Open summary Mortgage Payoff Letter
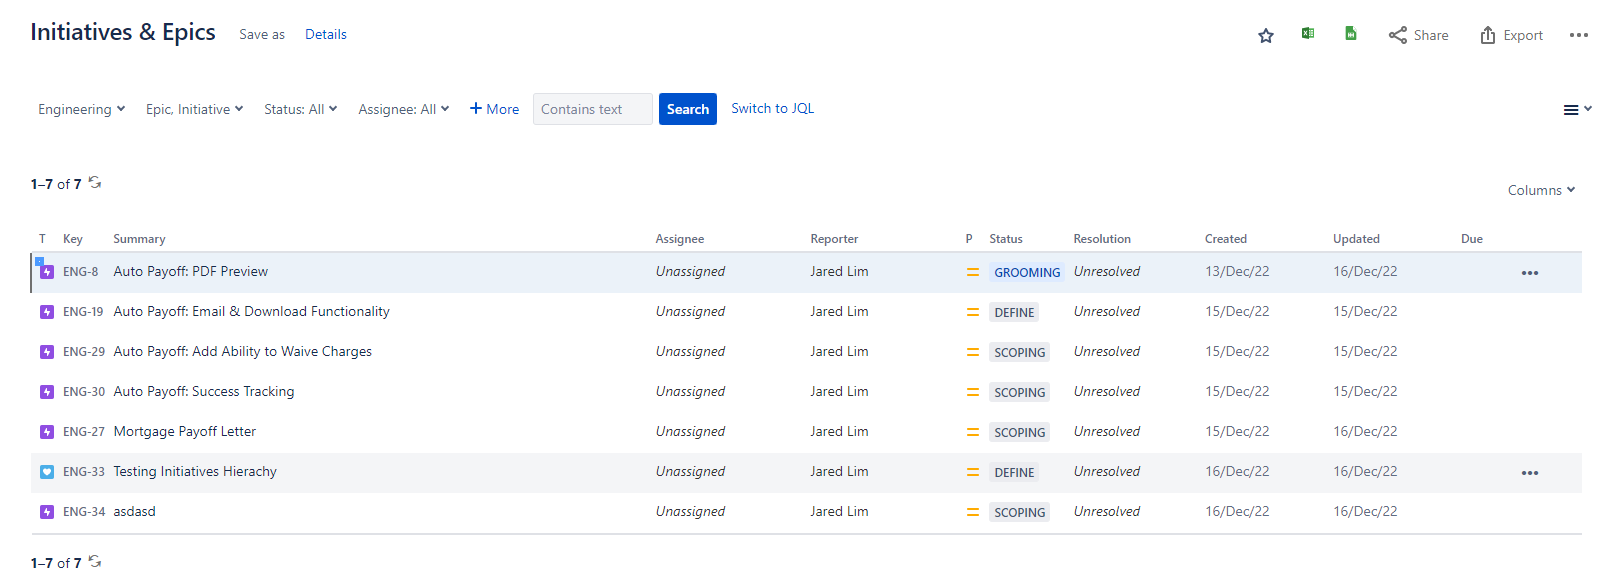 (185, 431)
